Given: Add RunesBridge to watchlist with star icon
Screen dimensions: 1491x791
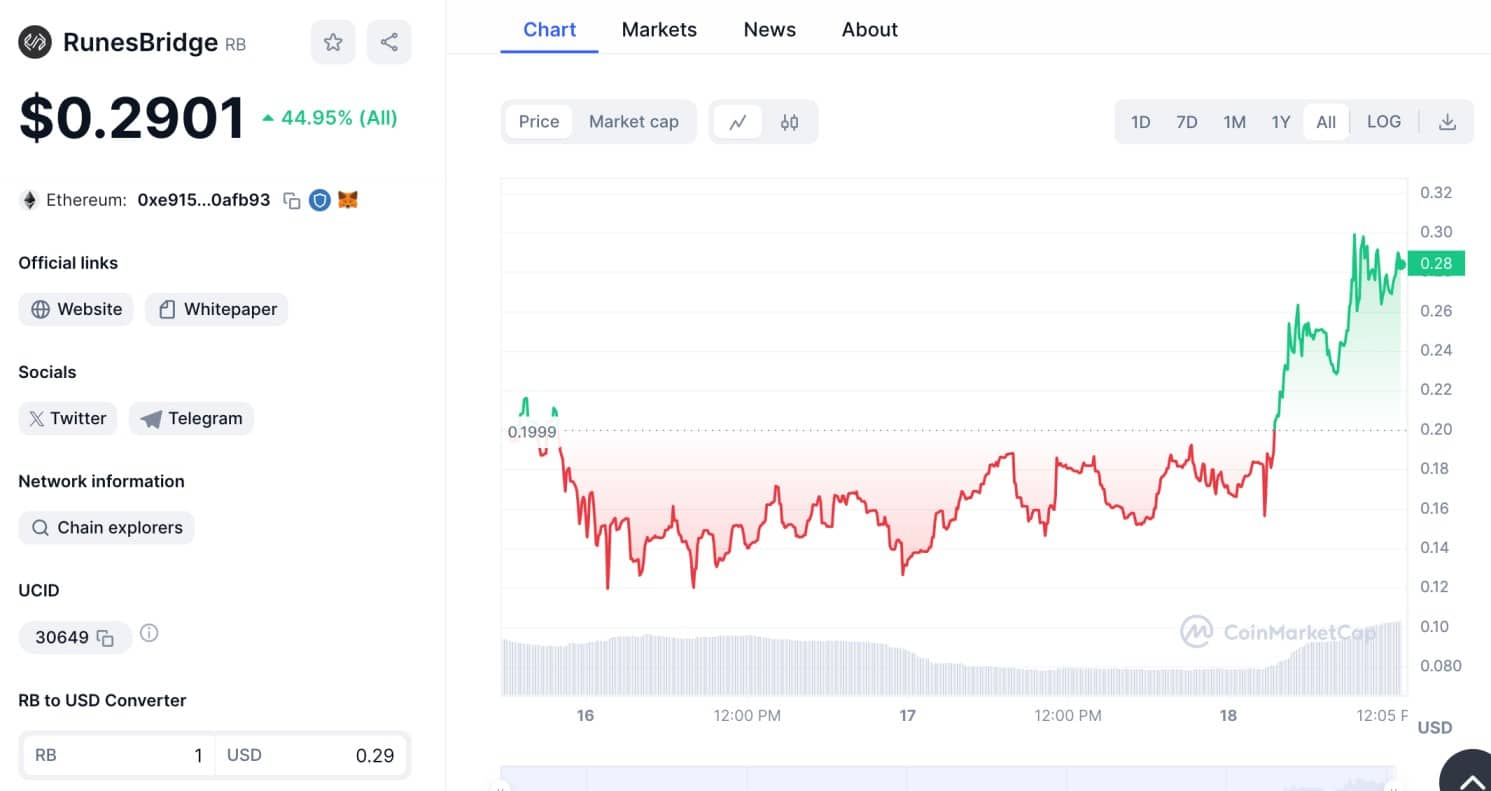Looking at the screenshot, I should click(x=333, y=42).
